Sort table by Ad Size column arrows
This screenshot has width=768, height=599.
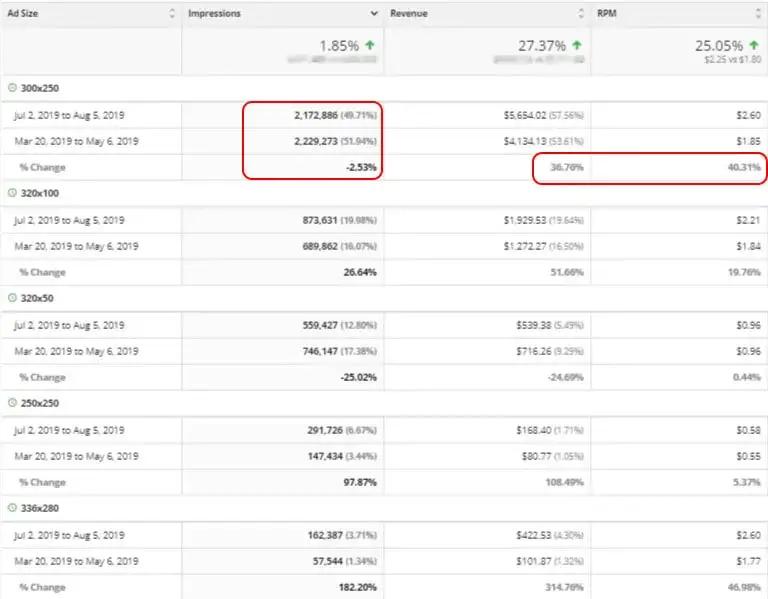click(172, 13)
